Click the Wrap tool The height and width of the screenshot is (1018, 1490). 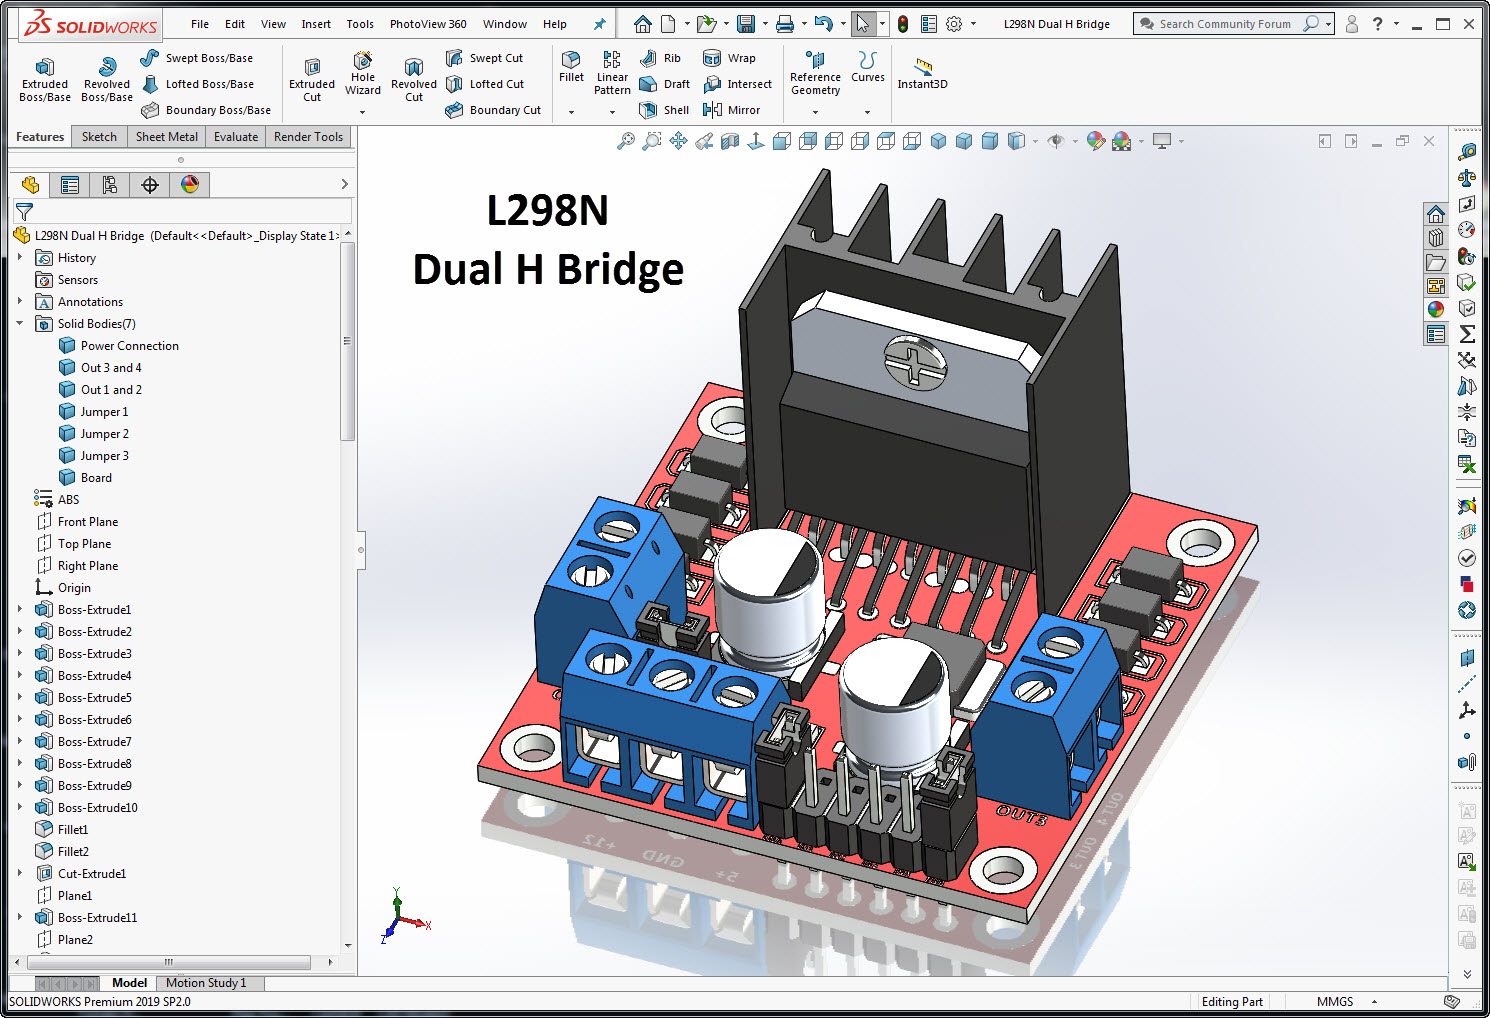(730, 58)
